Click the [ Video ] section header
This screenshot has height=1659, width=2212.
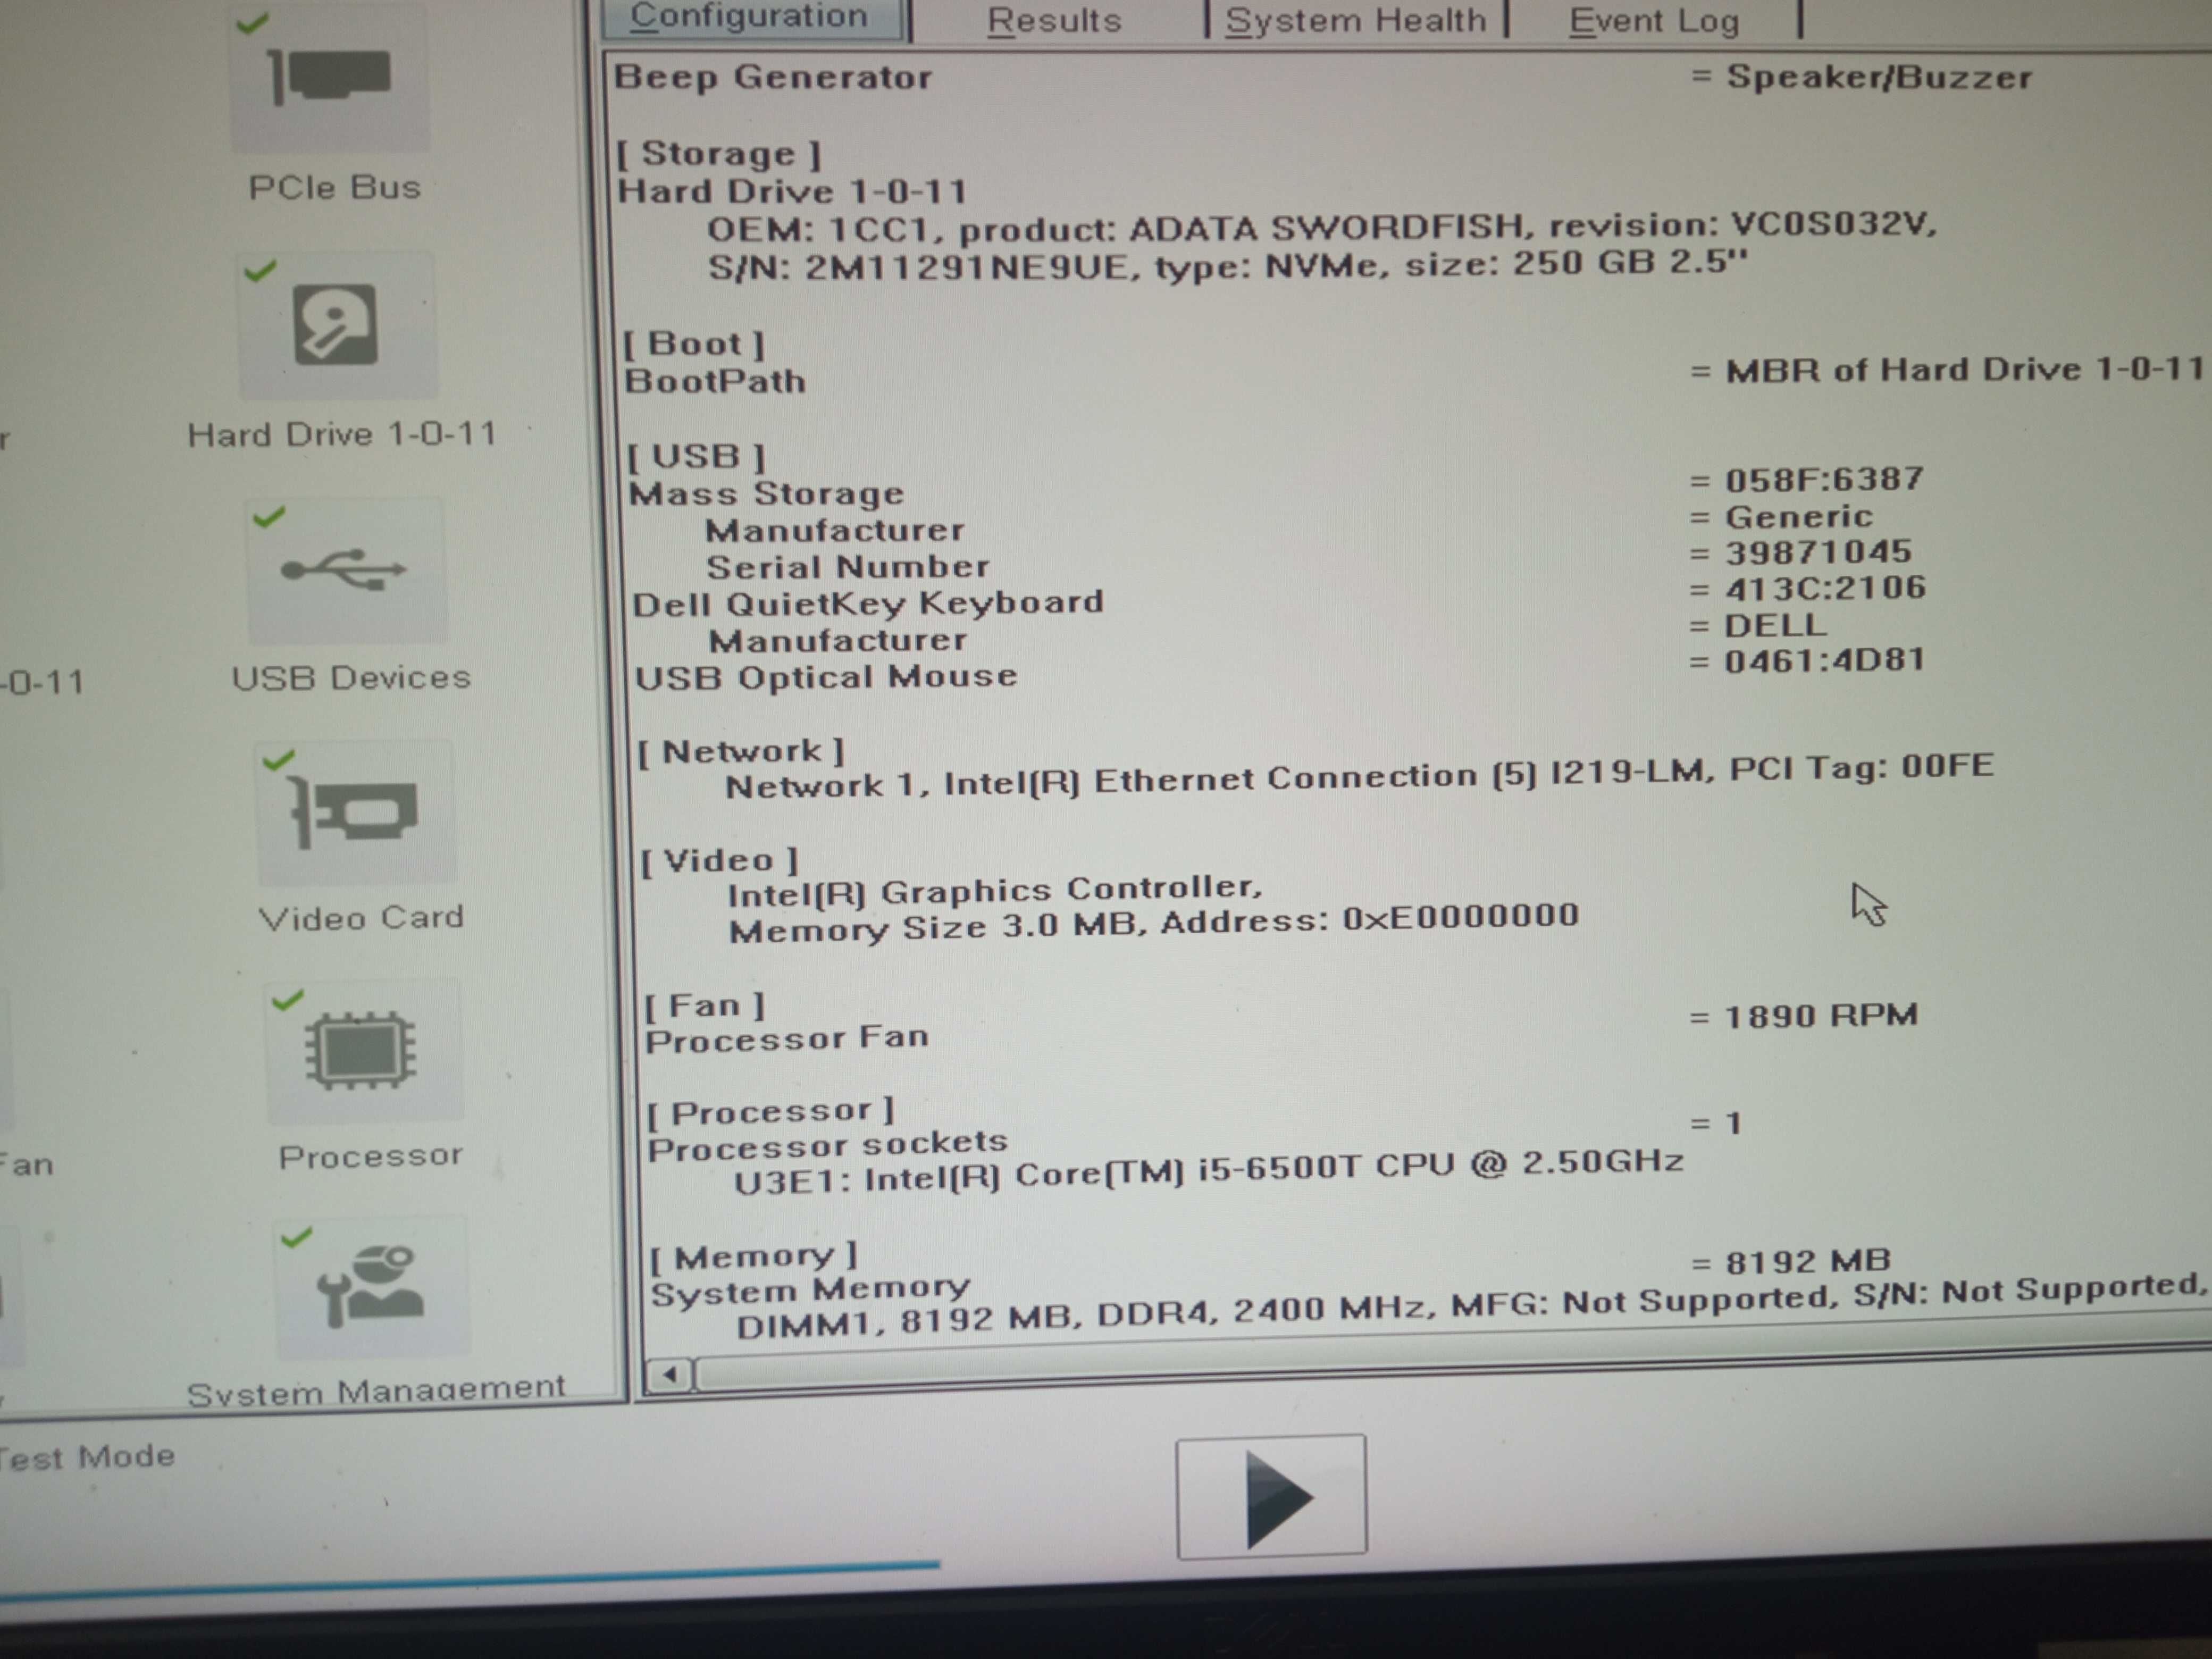tap(719, 861)
